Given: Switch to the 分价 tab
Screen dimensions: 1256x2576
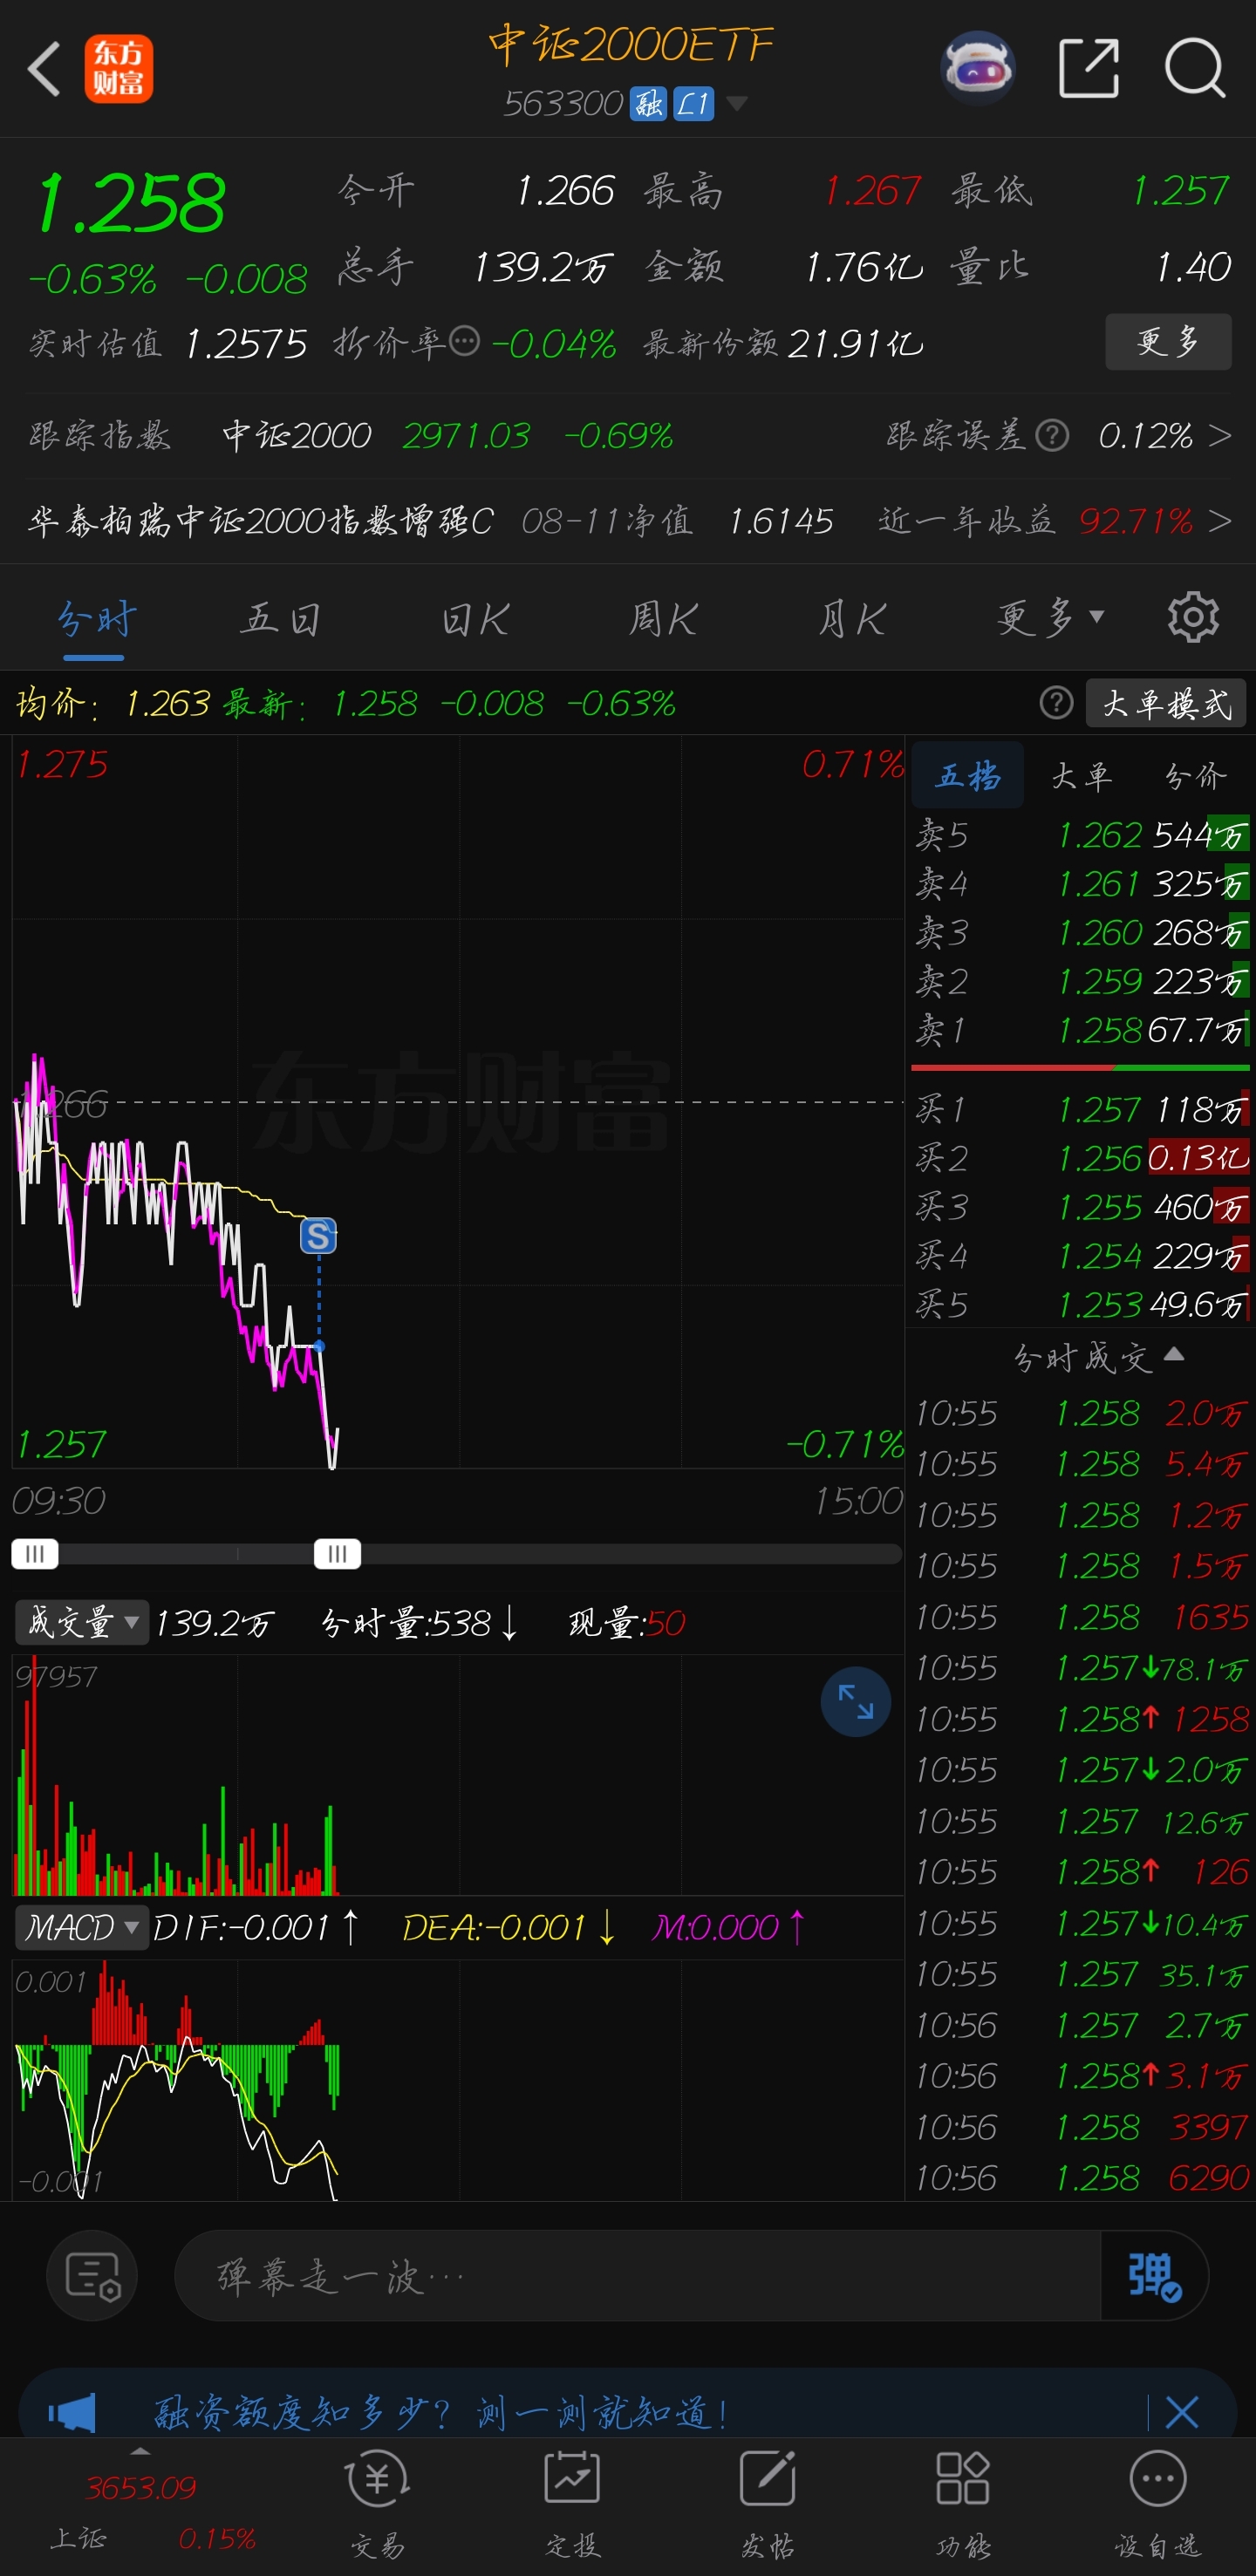Looking at the screenshot, I should tap(1195, 775).
